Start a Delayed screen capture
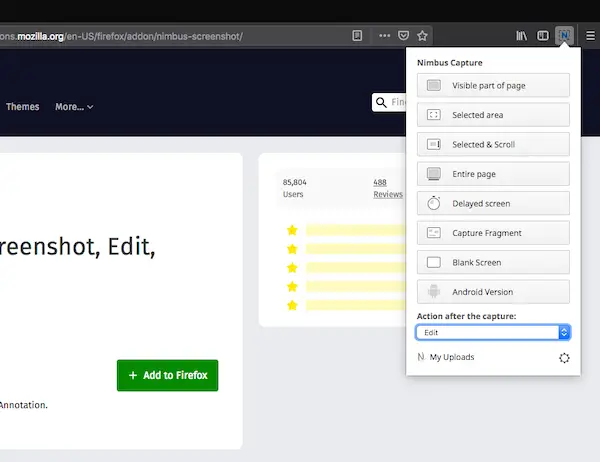The image size is (600, 462). pos(493,203)
